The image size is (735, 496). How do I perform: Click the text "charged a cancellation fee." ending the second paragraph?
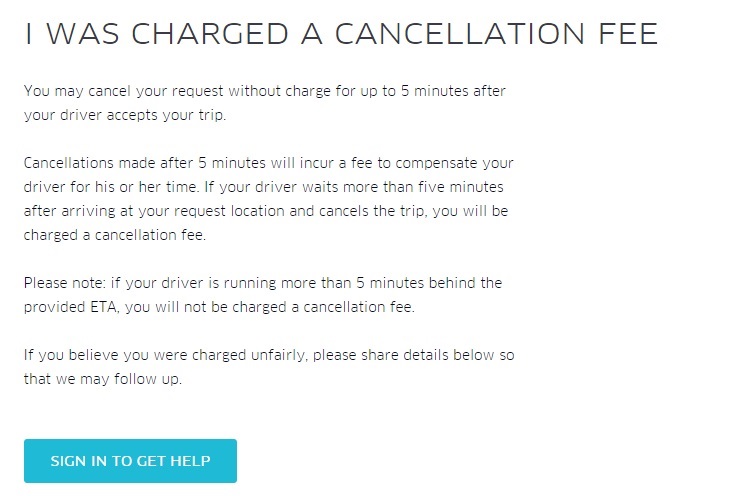pos(115,235)
